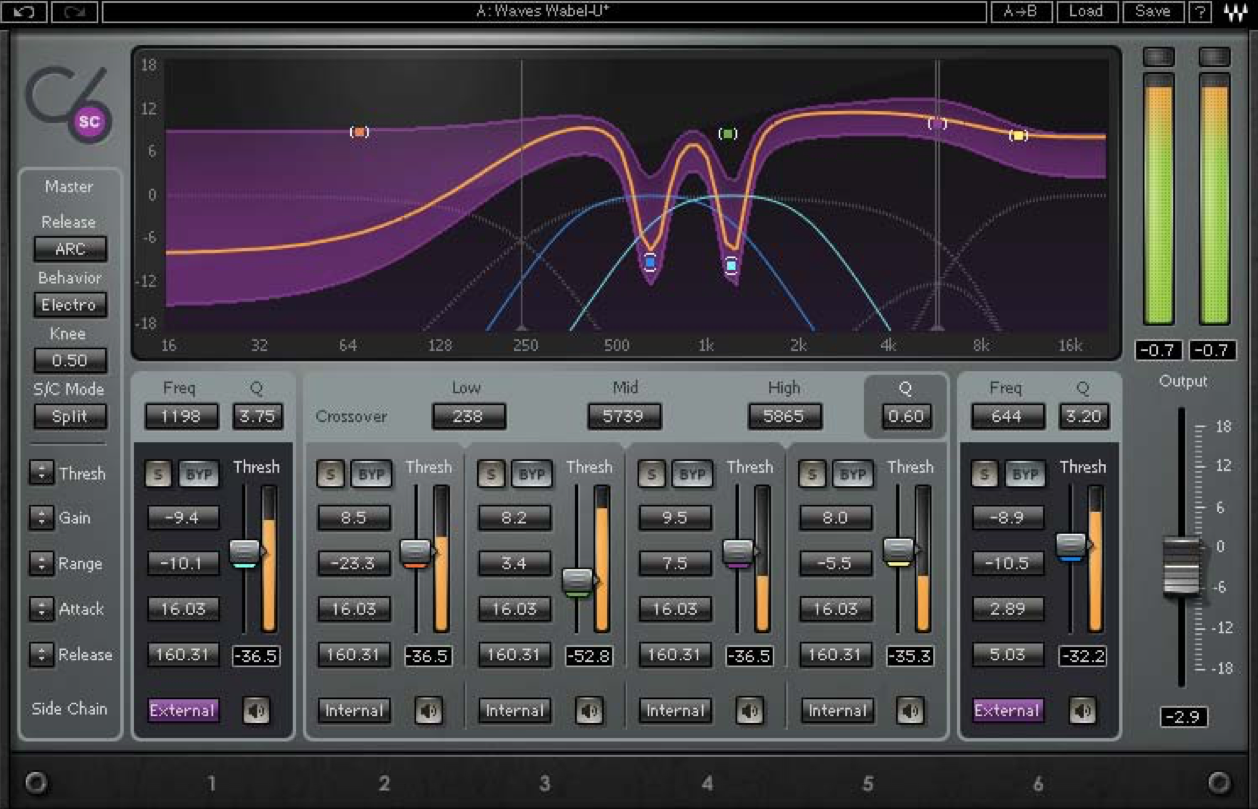Click the Electro behavior button

69,305
